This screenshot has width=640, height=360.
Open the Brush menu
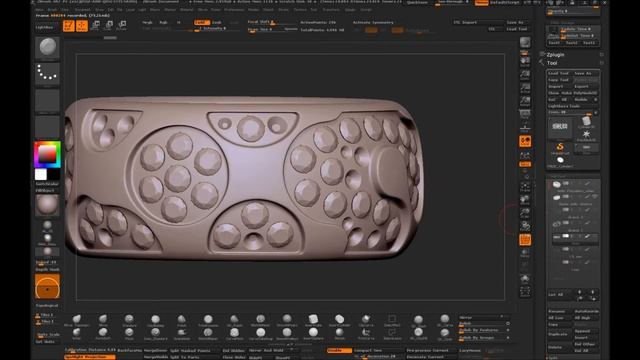point(52,9)
